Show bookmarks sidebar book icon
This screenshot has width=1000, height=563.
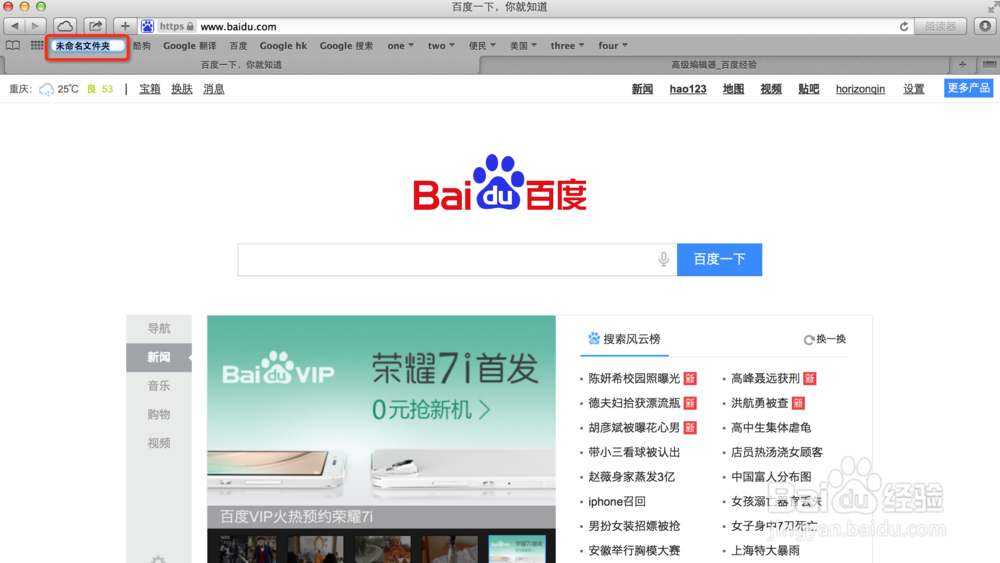coord(13,45)
